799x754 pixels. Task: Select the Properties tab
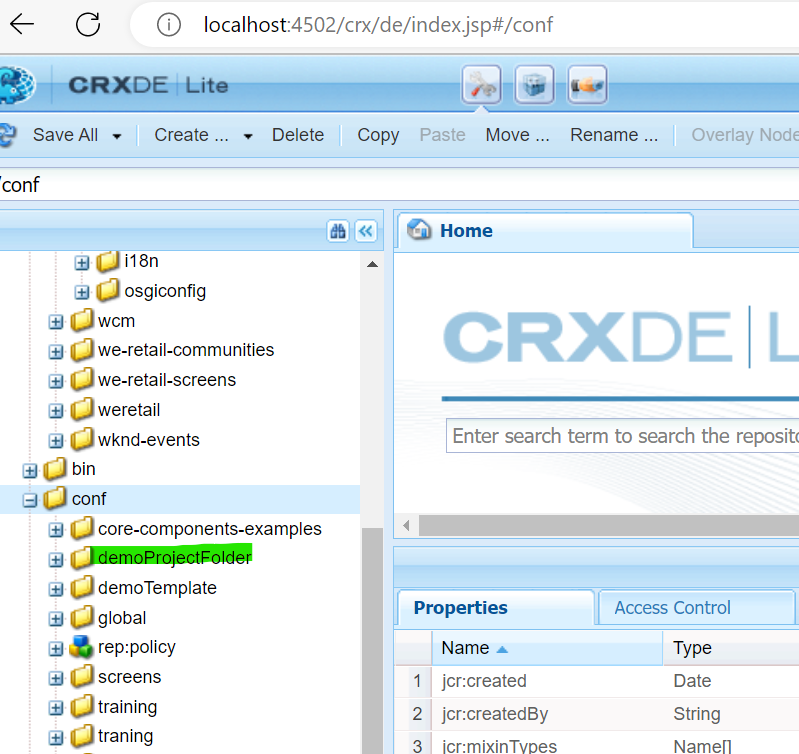click(496, 607)
